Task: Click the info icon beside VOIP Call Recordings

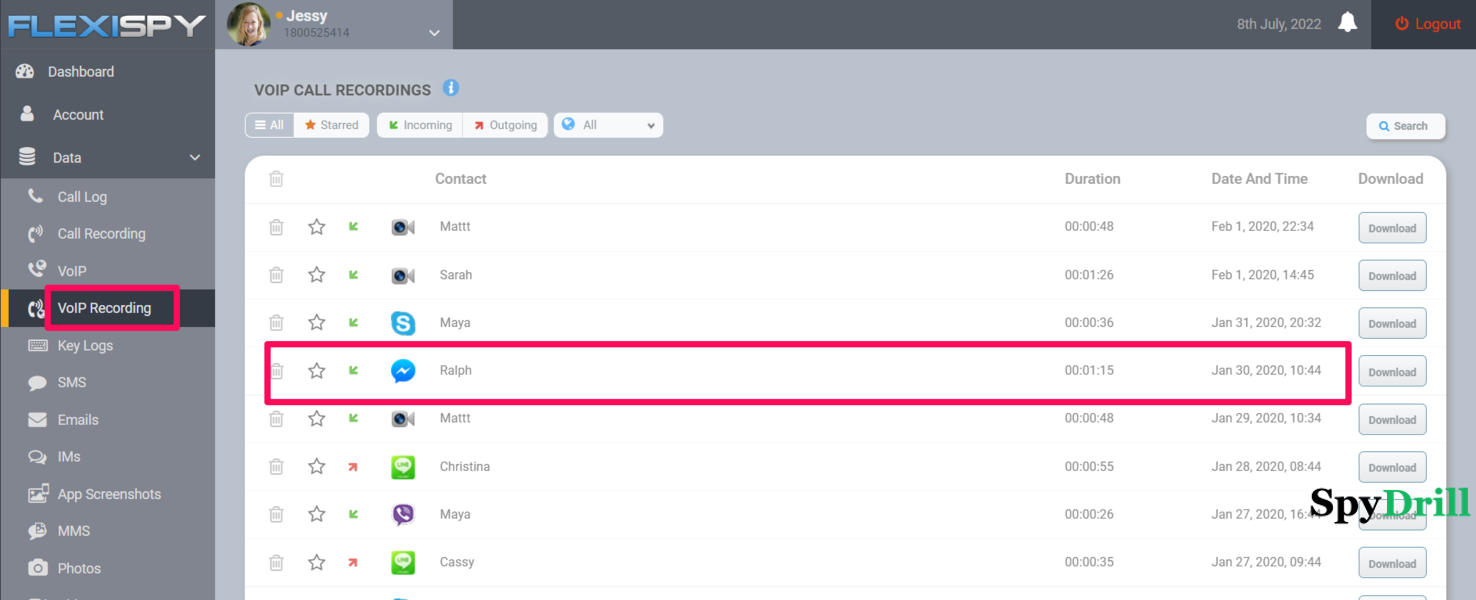Action: 451,88
